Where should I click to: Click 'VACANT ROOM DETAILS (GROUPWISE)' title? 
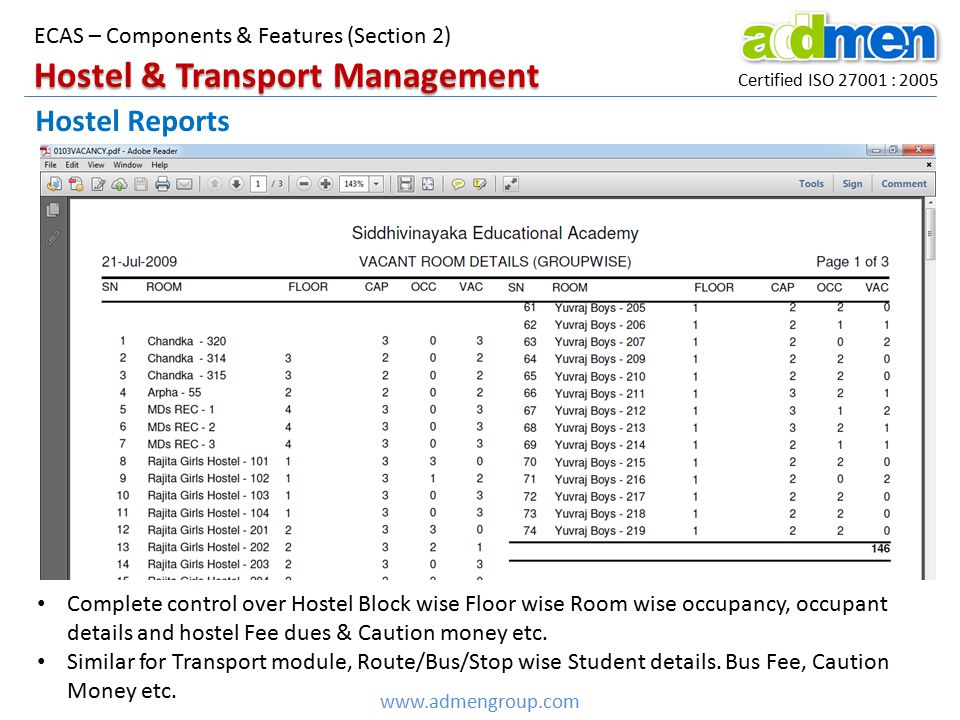(495, 262)
